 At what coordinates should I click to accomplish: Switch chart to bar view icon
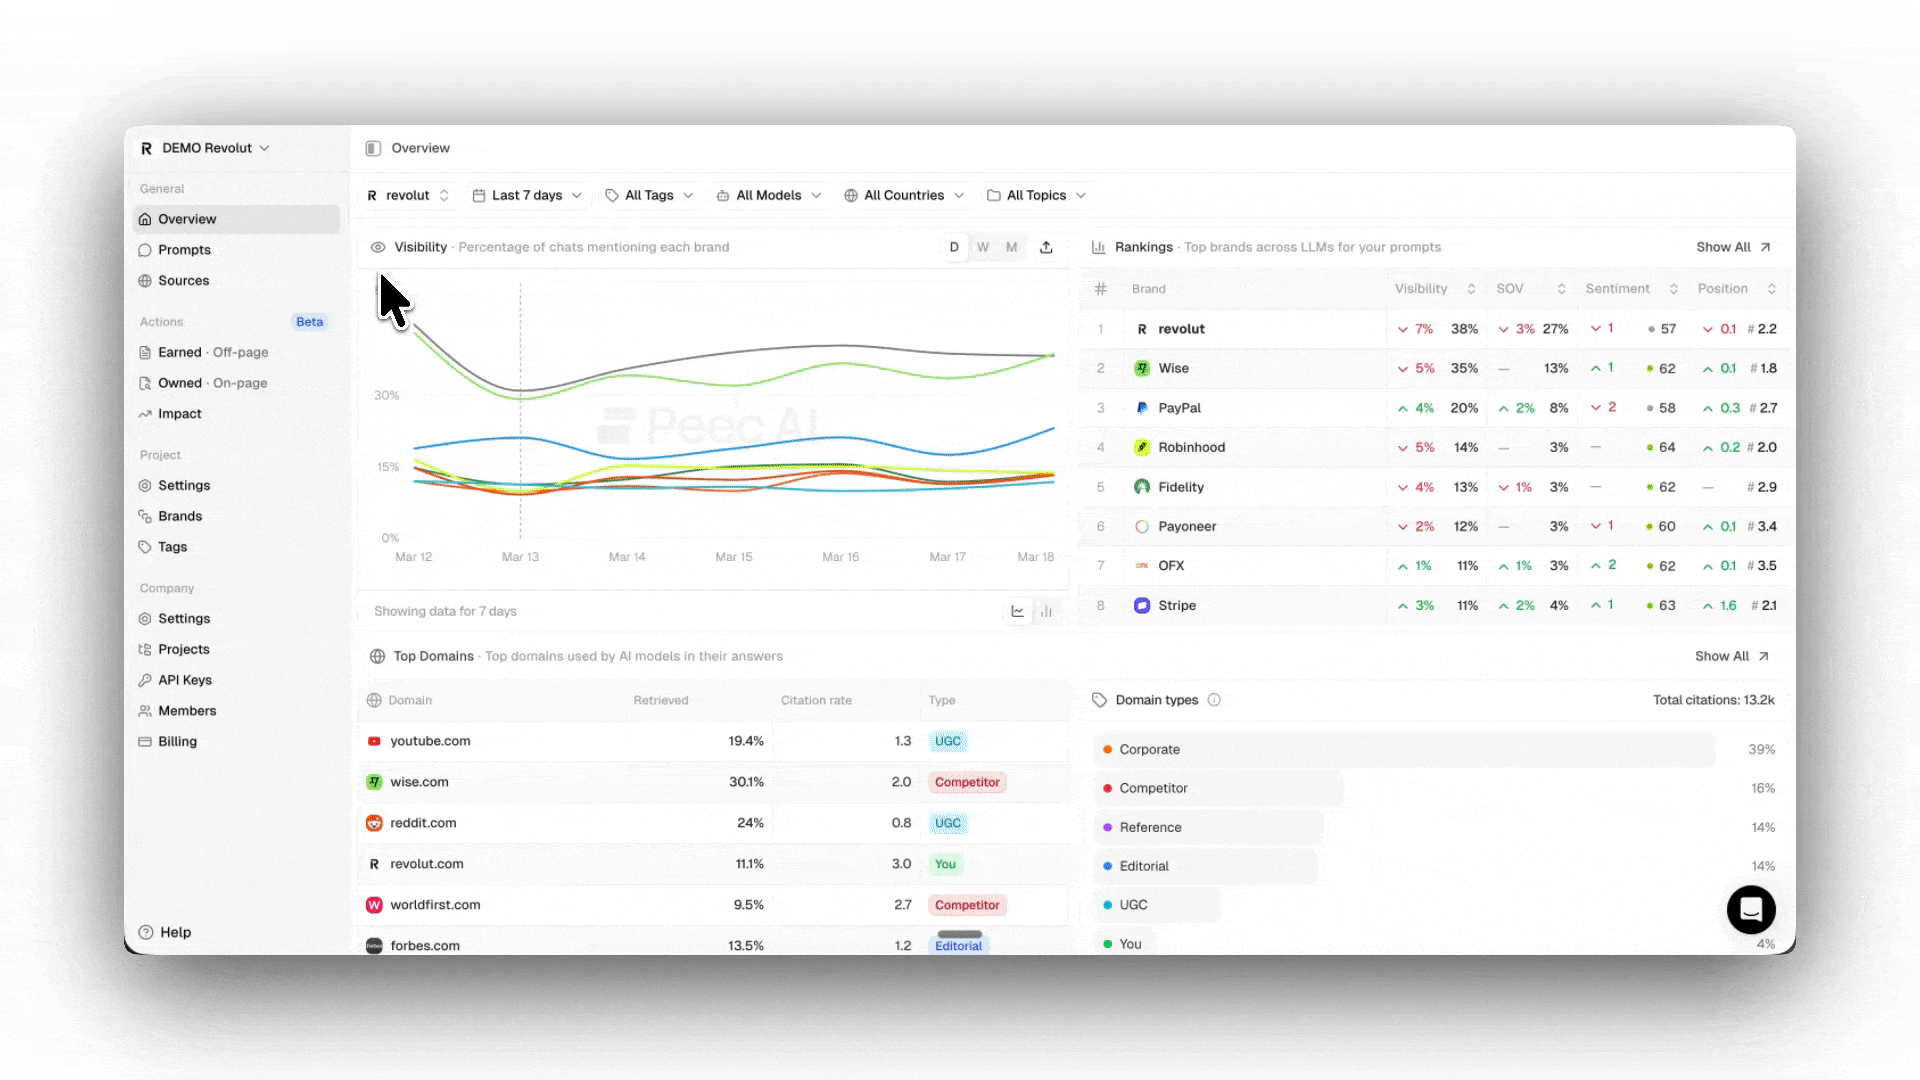(1046, 611)
